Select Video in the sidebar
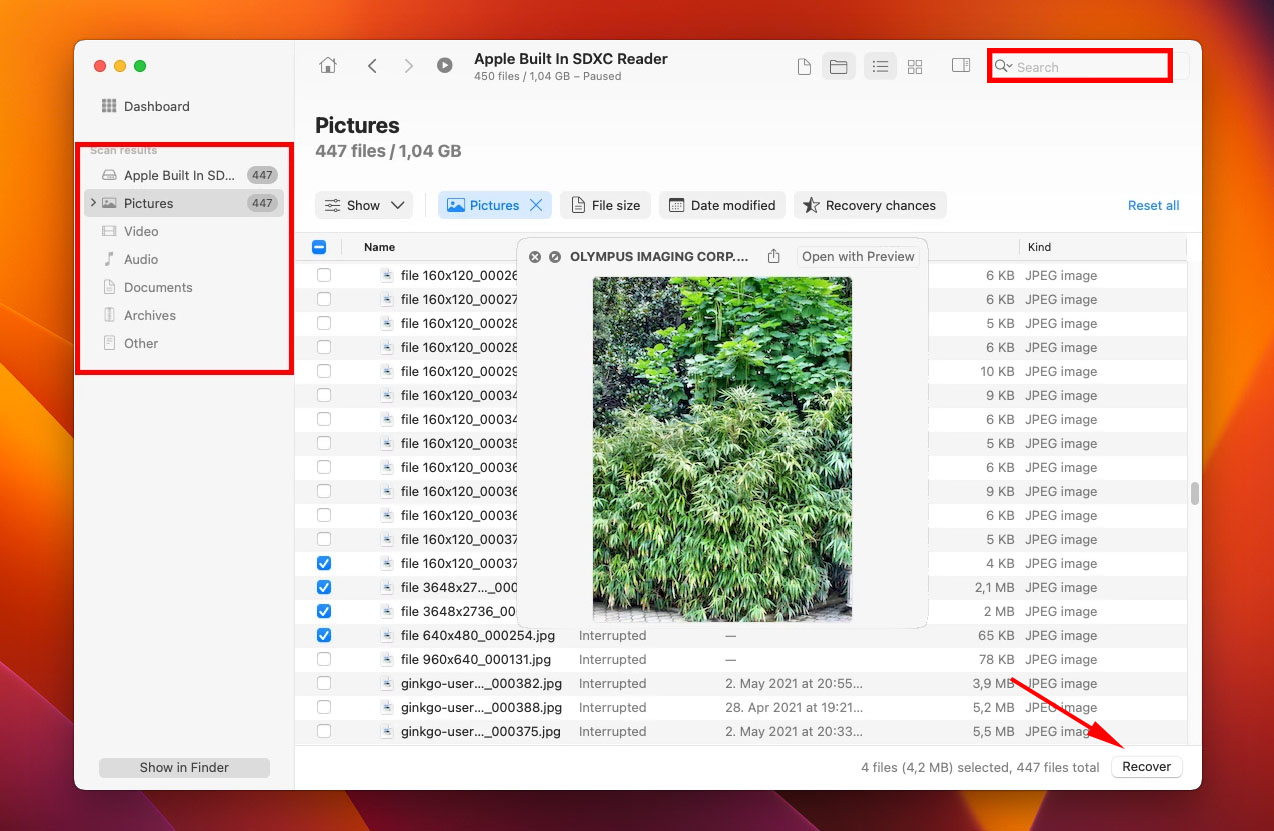 (141, 231)
